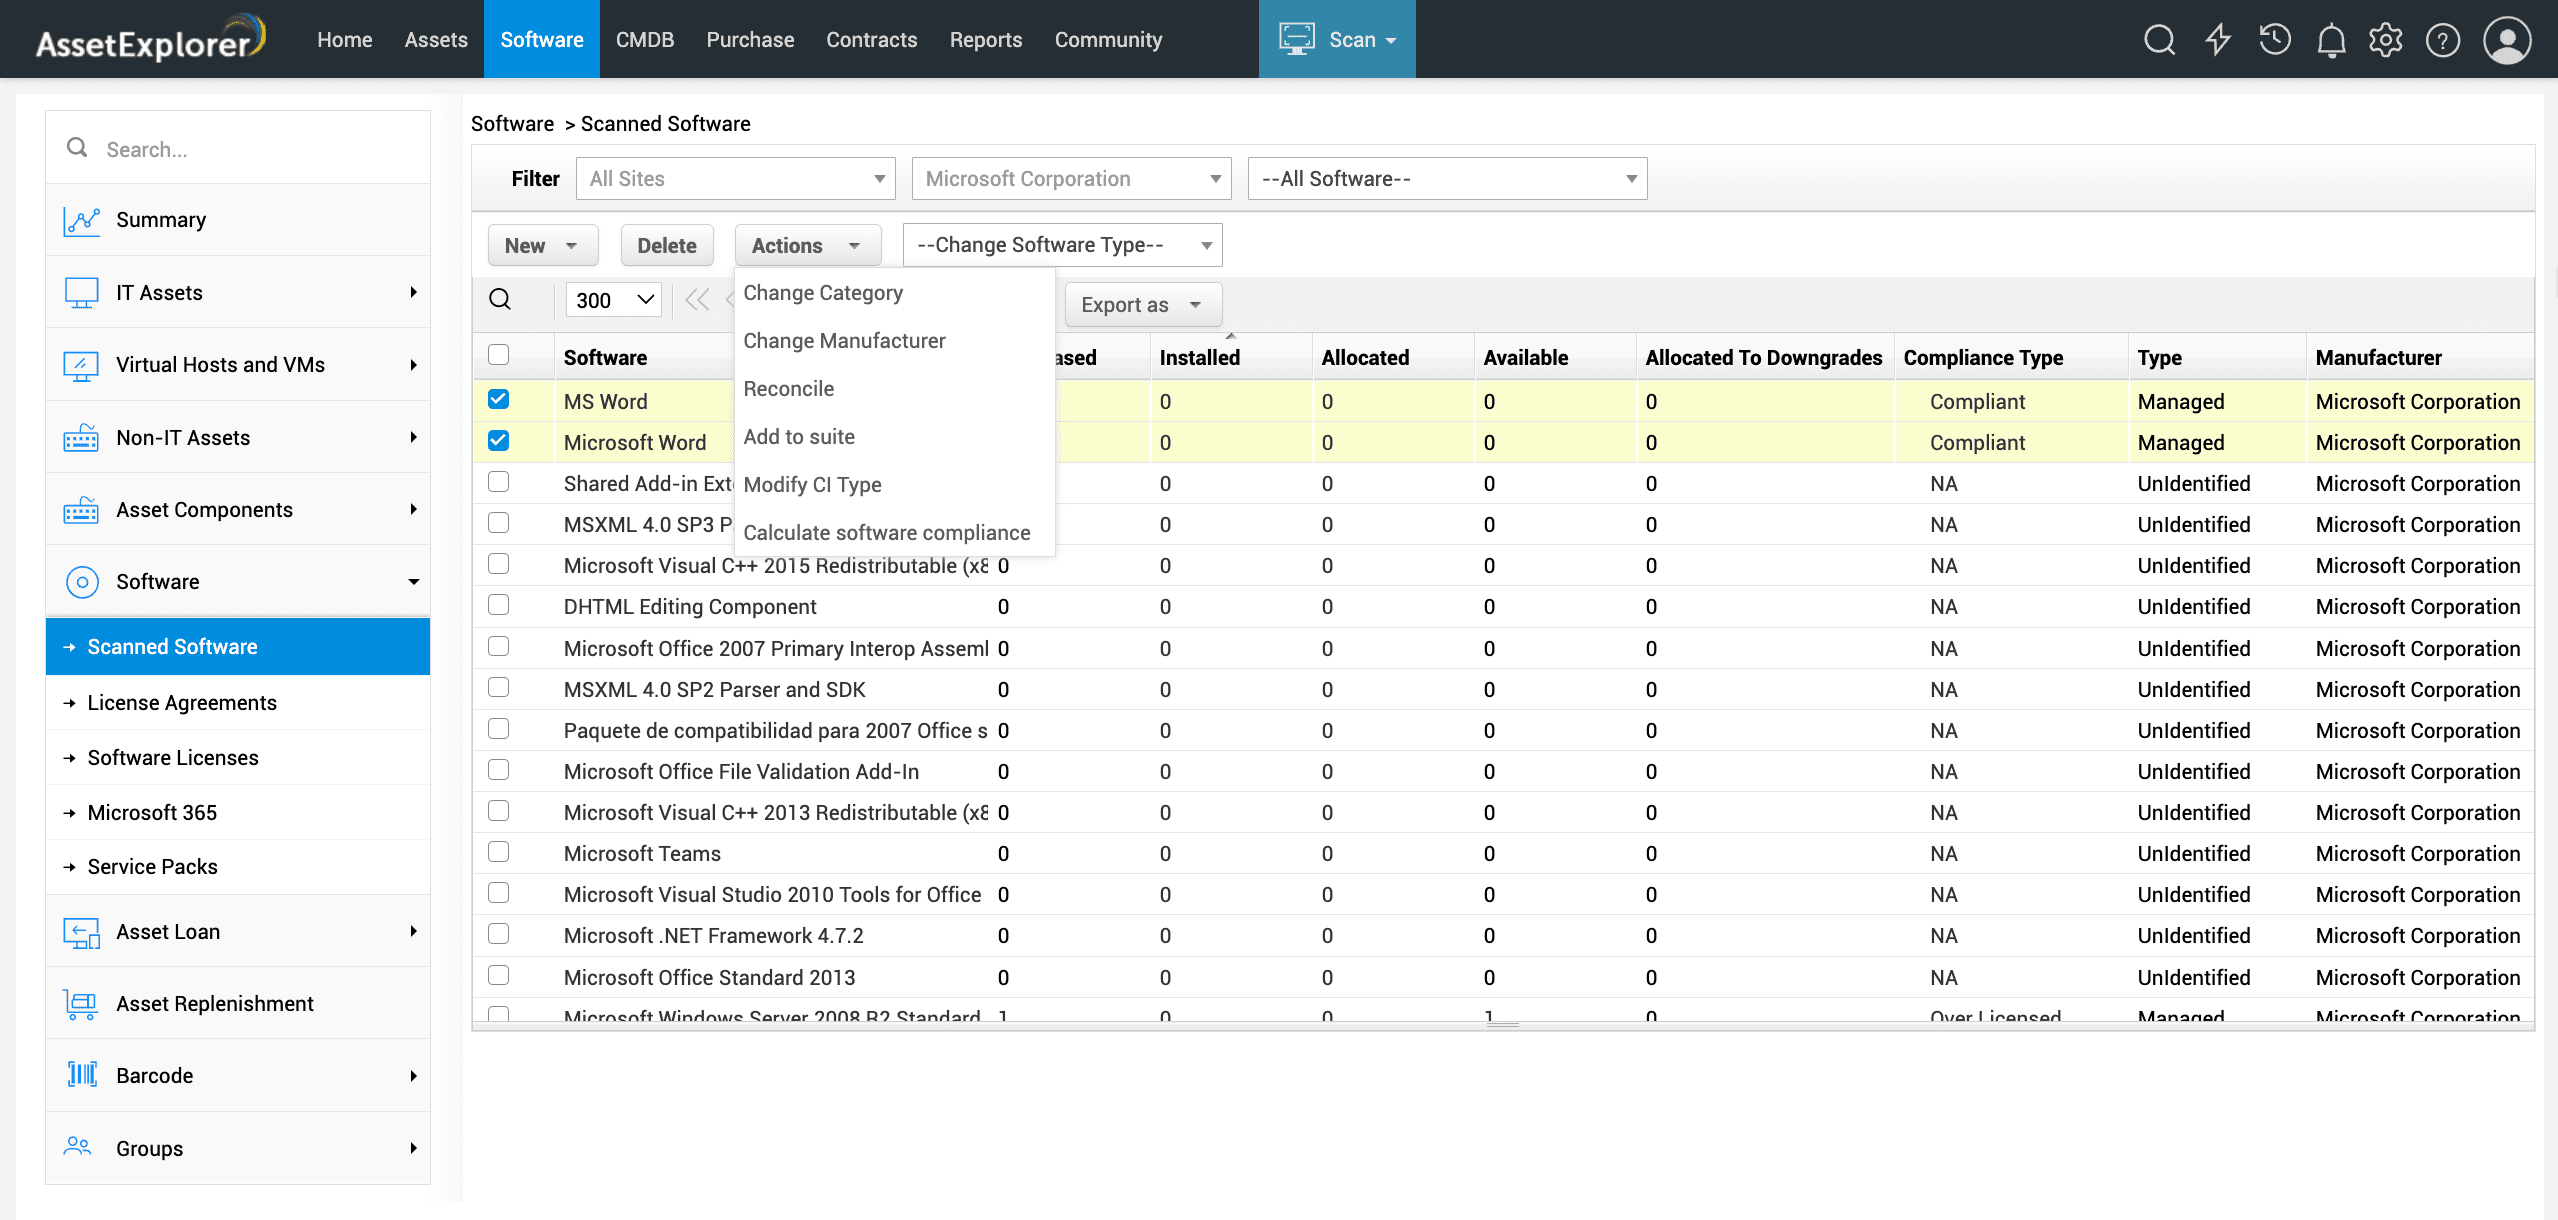
Task: Switch to the CMDB tab
Action: (644, 40)
